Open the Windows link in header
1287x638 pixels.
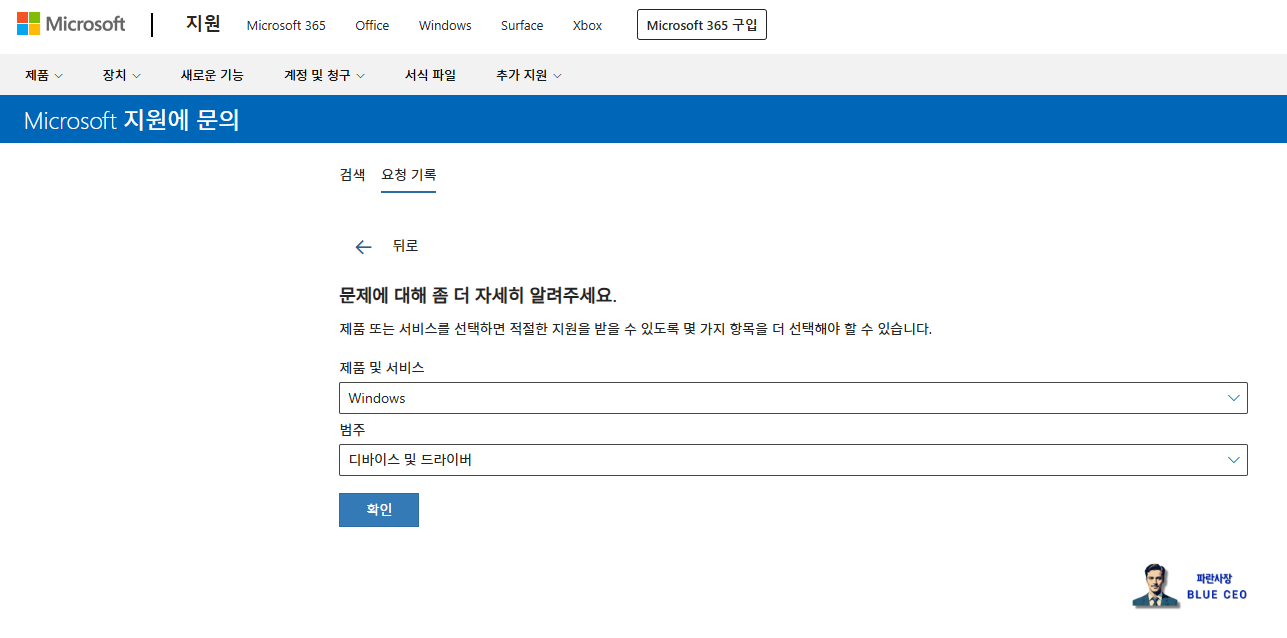coord(445,26)
